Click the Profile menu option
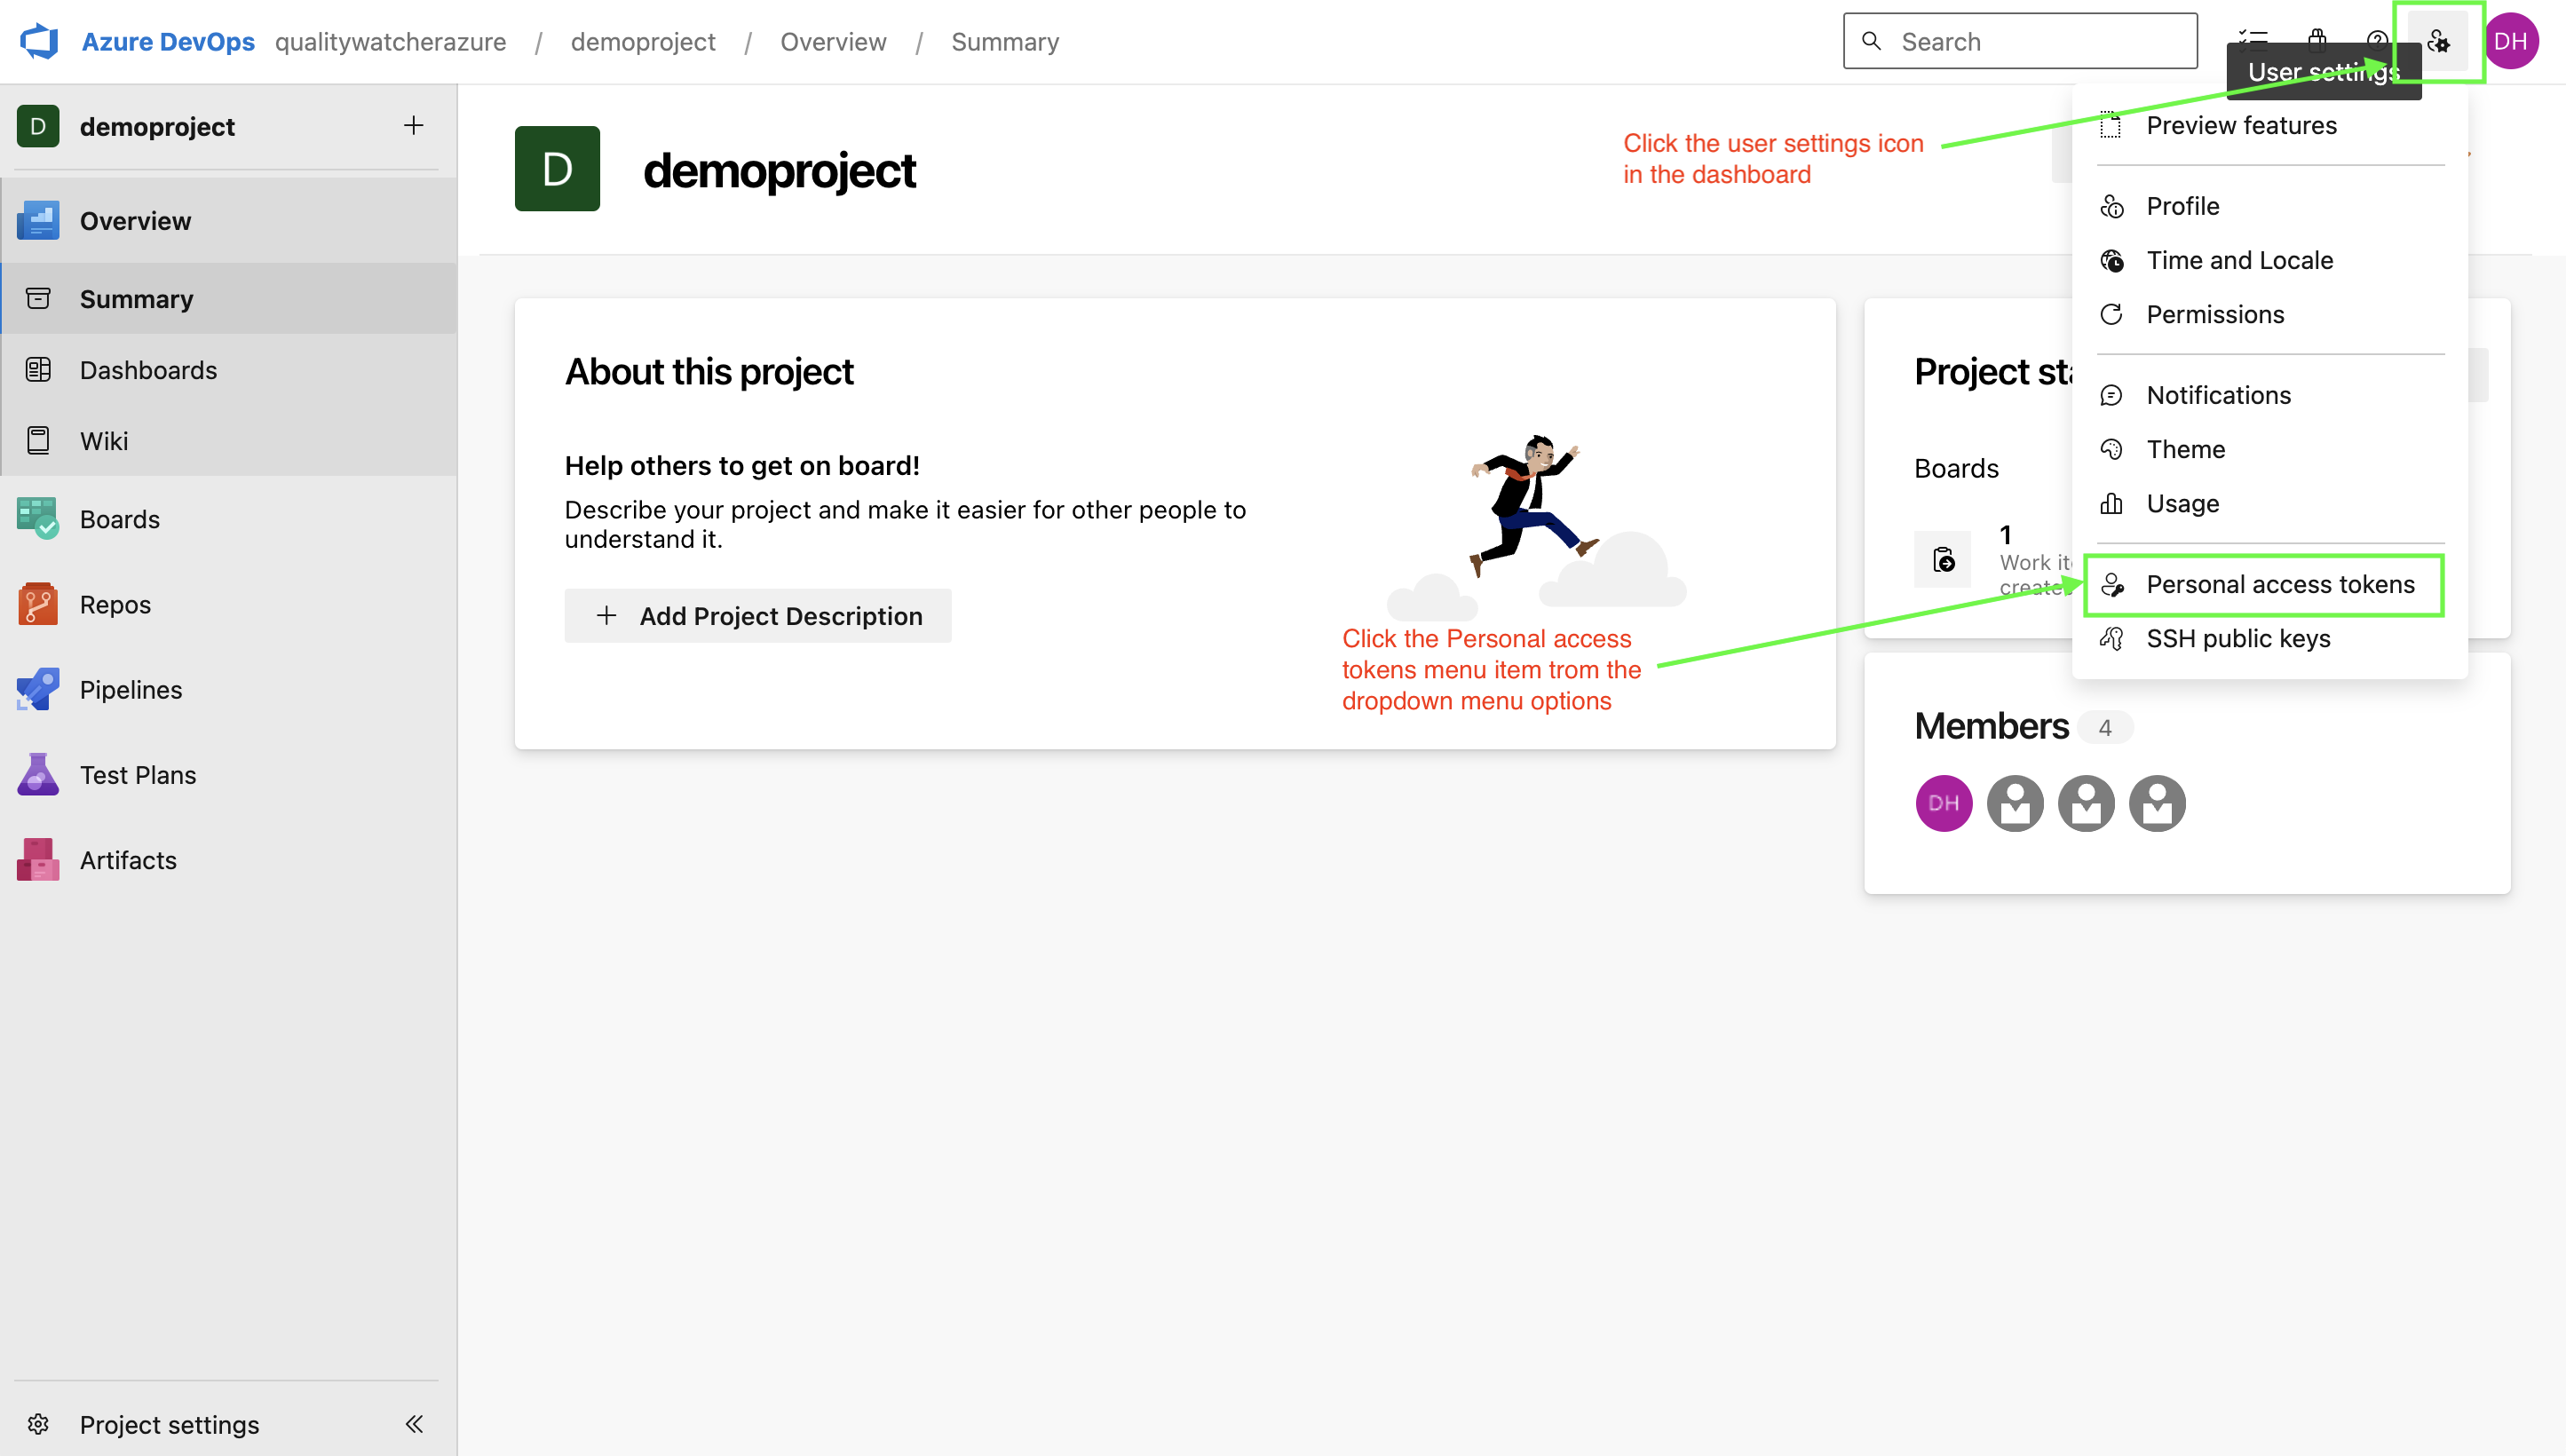This screenshot has width=2566, height=1456. click(2182, 204)
